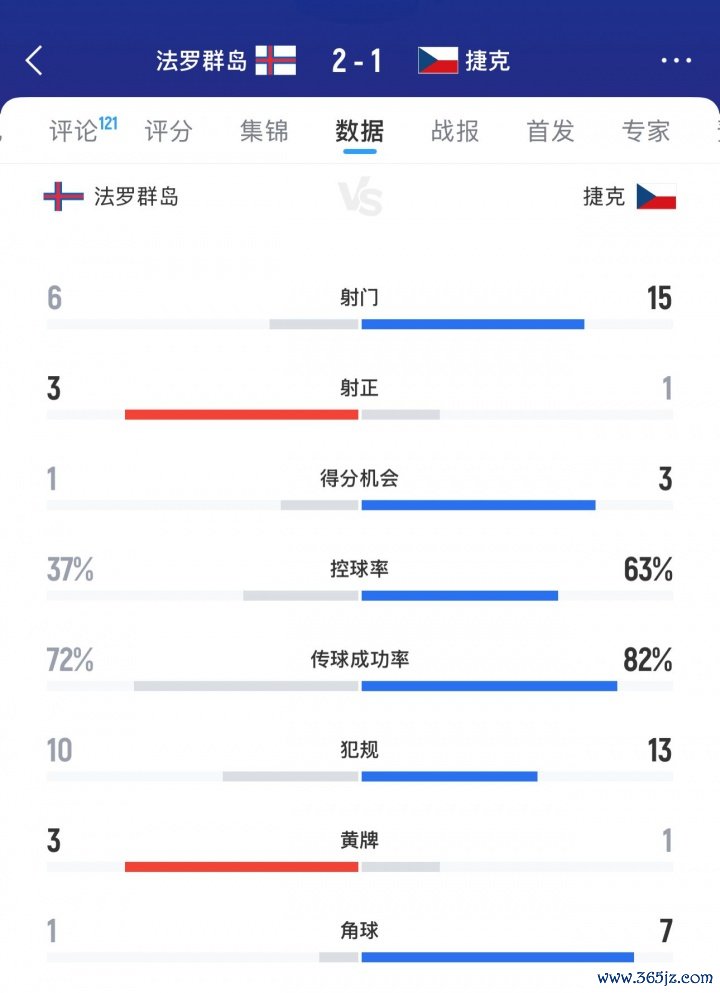Image resolution: width=720 pixels, height=993 pixels.
Task: Tap the 捷克 team name in header
Action: [487, 61]
